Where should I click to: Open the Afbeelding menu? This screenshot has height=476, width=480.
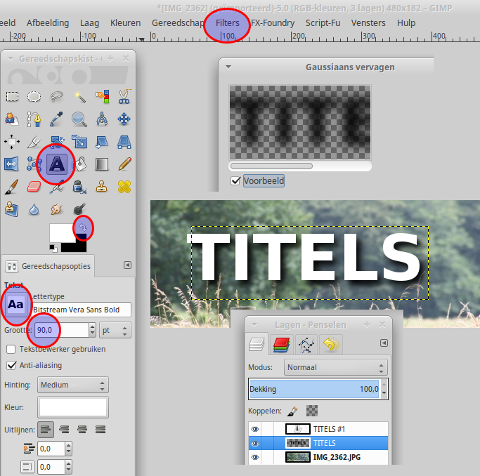click(48, 23)
